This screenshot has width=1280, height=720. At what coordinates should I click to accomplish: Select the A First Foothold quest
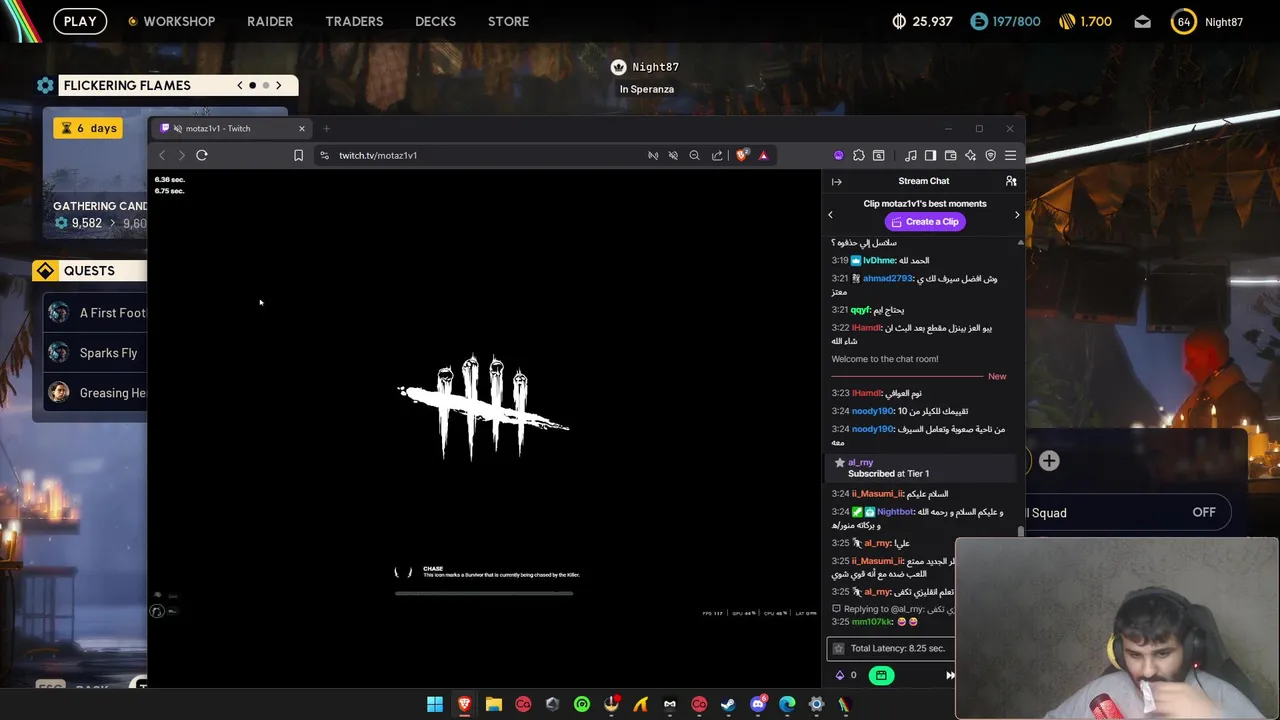click(95, 313)
